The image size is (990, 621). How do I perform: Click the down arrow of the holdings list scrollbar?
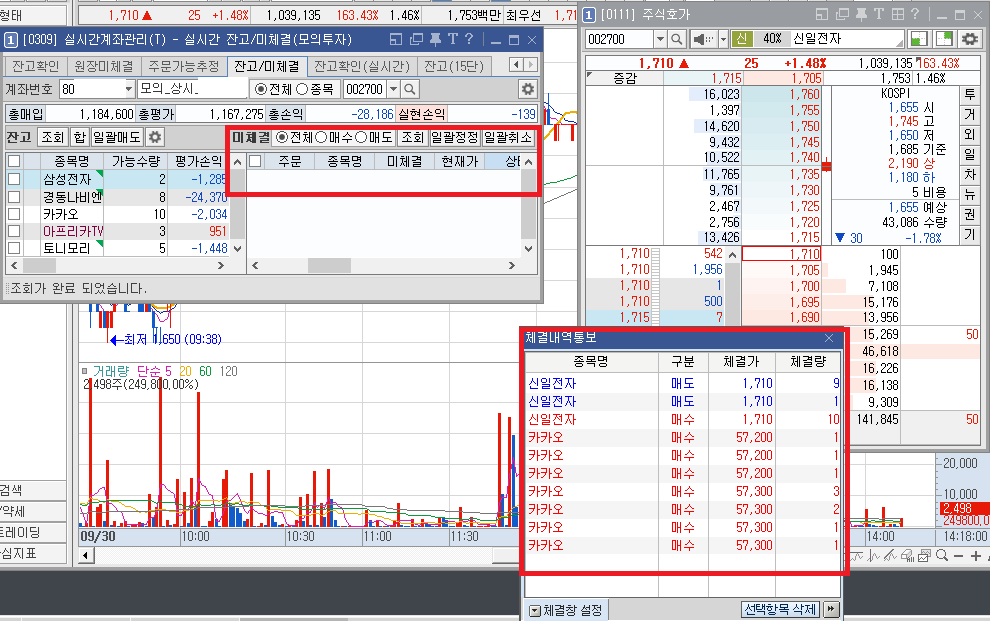237,249
